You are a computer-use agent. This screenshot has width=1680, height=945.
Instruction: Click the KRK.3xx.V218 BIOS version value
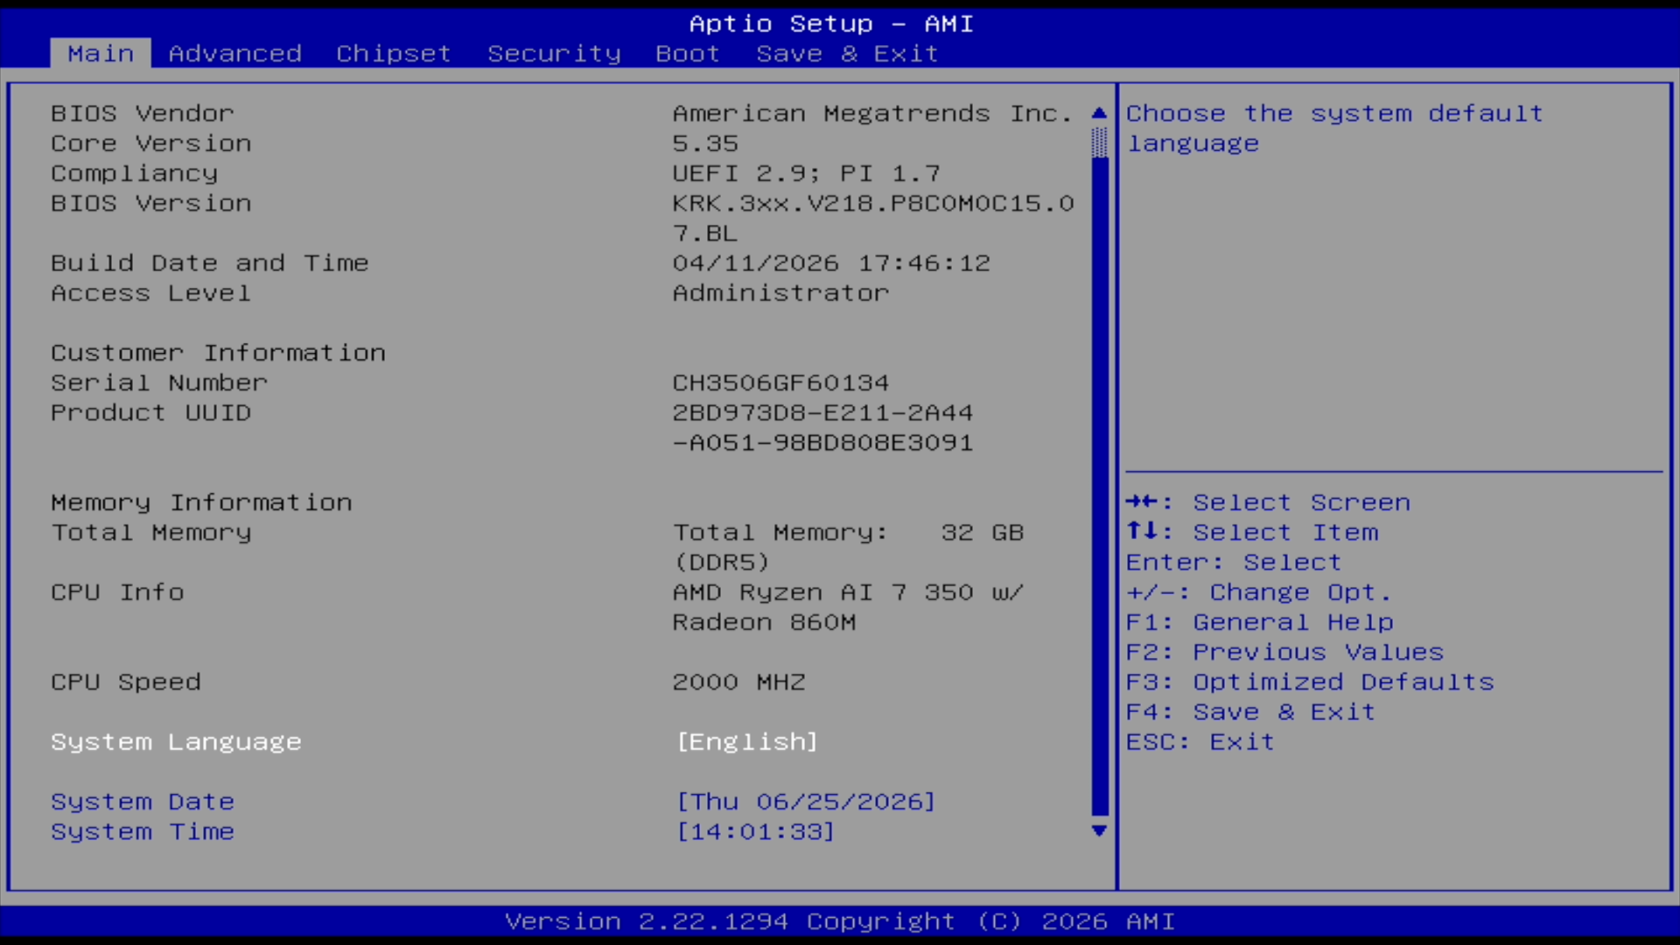[x=873, y=218]
